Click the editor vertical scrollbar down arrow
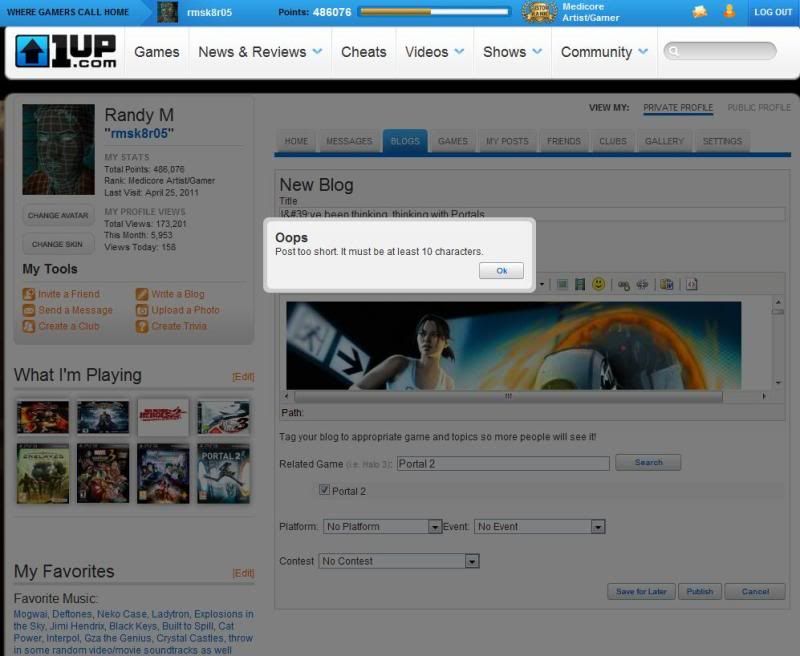Screen dimensions: 800x656 pyautogui.click(x=778, y=383)
